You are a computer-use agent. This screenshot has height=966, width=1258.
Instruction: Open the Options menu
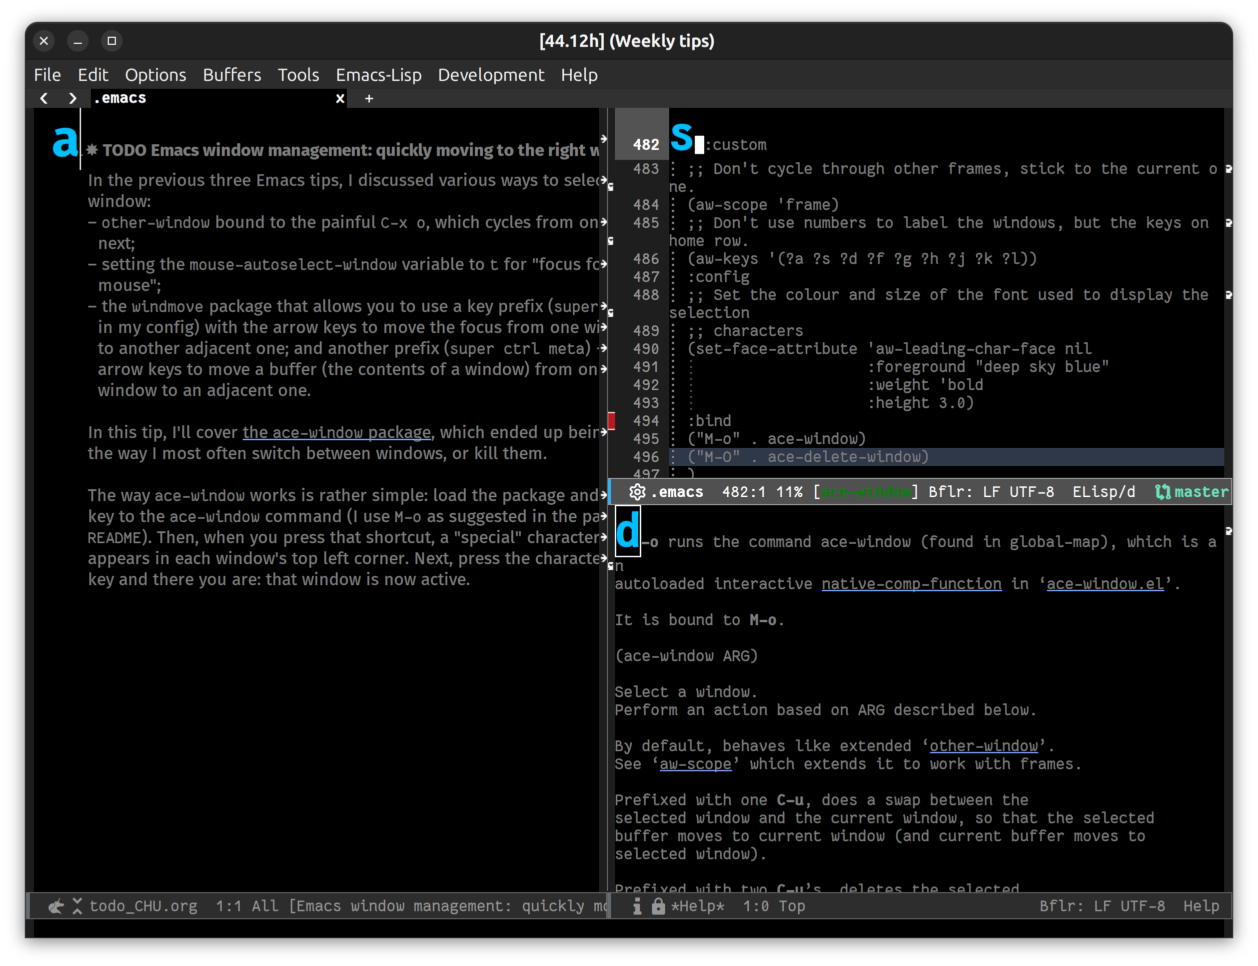(x=155, y=75)
